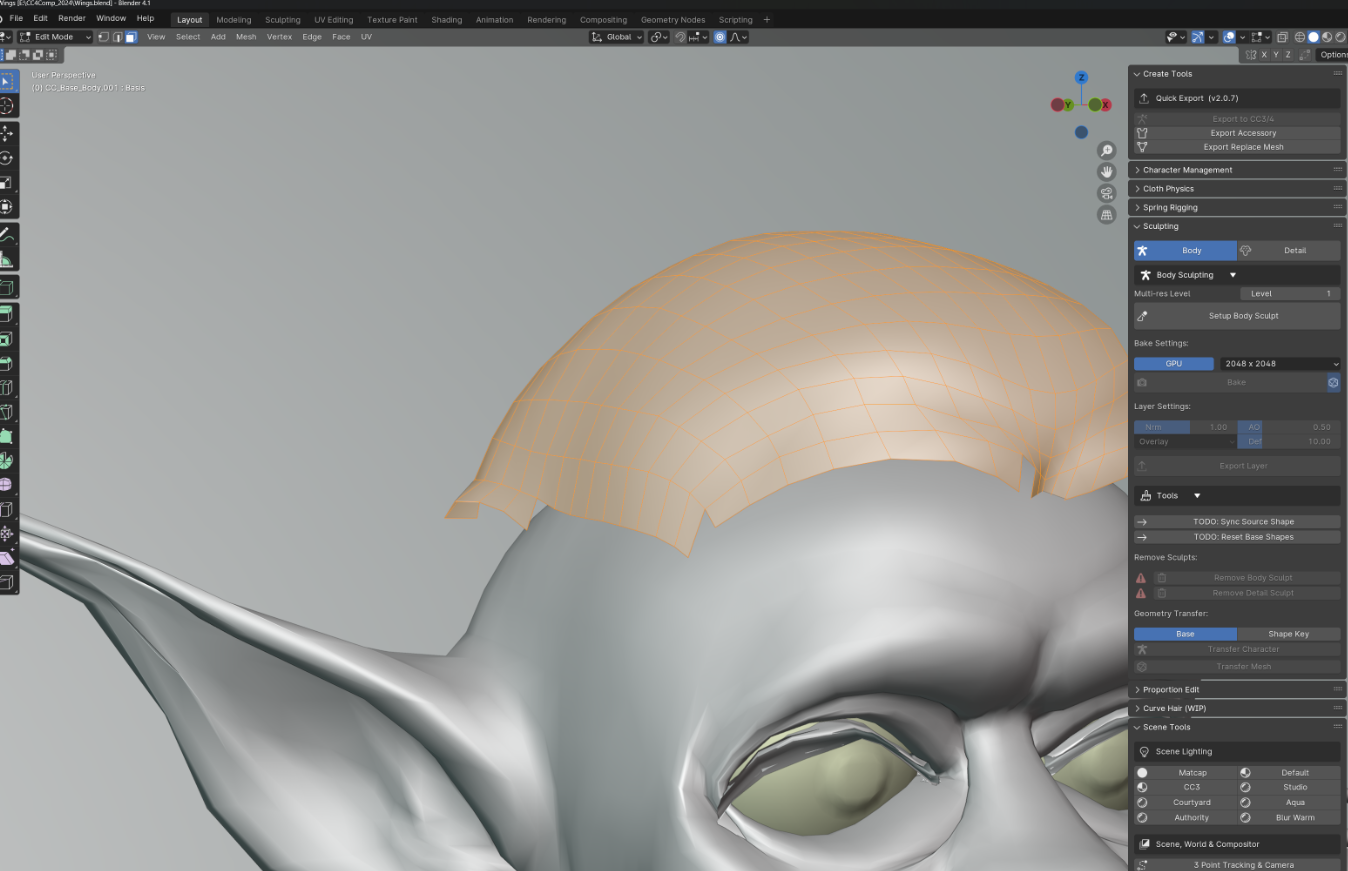Image resolution: width=1348 pixels, height=871 pixels.
Task: Toggle snapping magnet
Action: pyautogui.click(x=681, y=37)
